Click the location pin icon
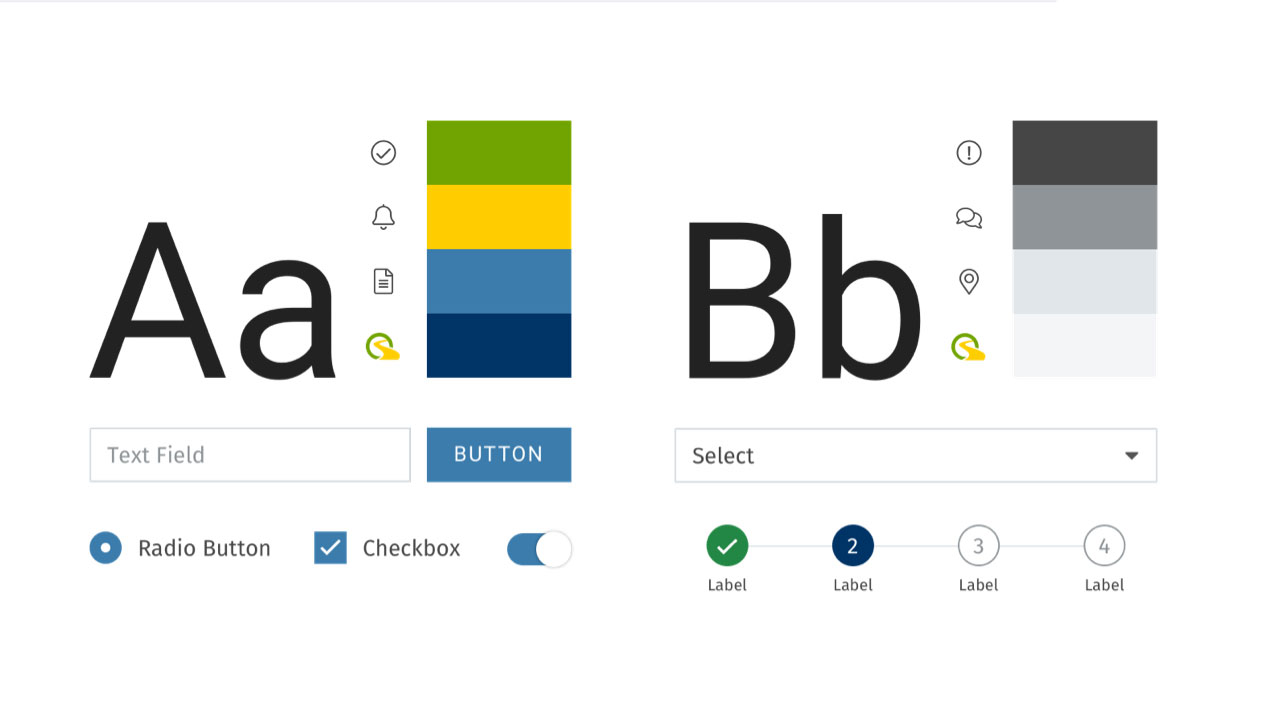The image size is (1270, 713). coord(969,281)
